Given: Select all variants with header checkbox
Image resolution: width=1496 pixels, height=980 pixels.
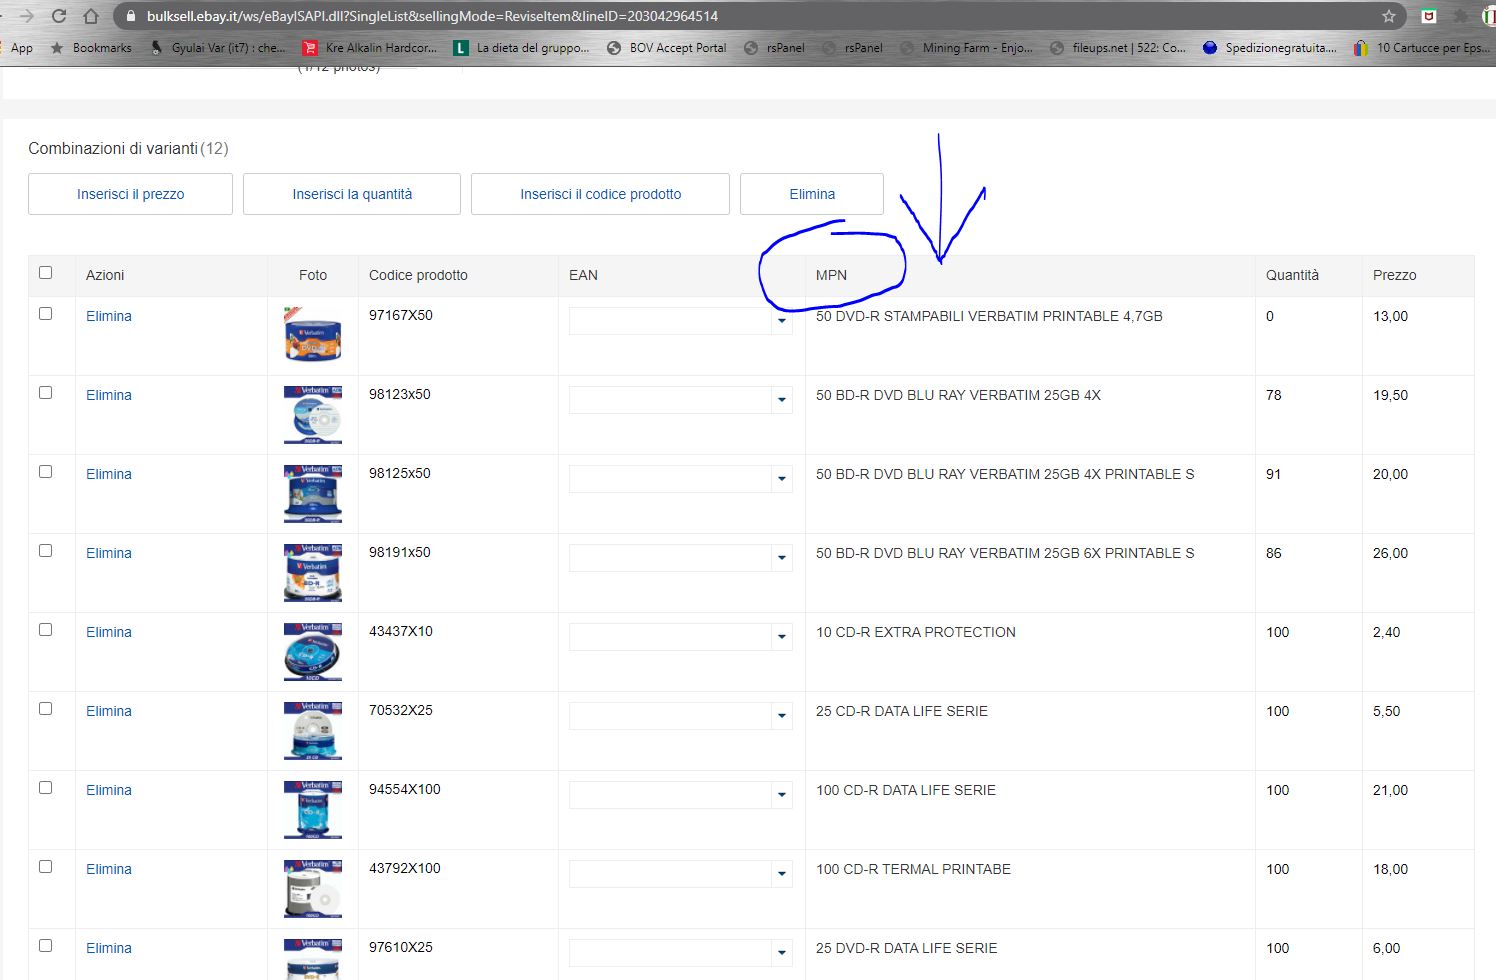Looking at the screenshot, I should tap(45, 272).
